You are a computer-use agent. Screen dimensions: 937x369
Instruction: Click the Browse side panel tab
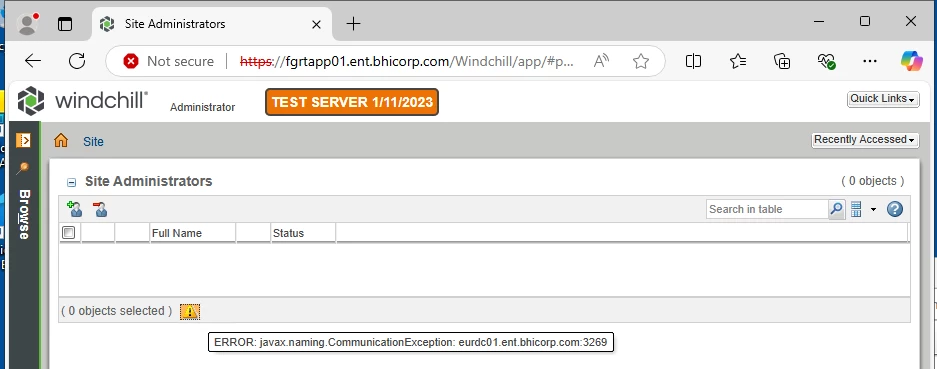coord(24,214)
